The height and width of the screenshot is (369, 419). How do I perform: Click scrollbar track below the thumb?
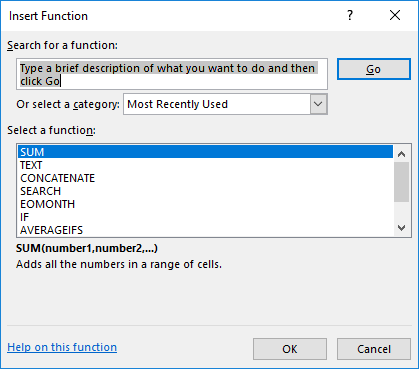click(402, 211)
